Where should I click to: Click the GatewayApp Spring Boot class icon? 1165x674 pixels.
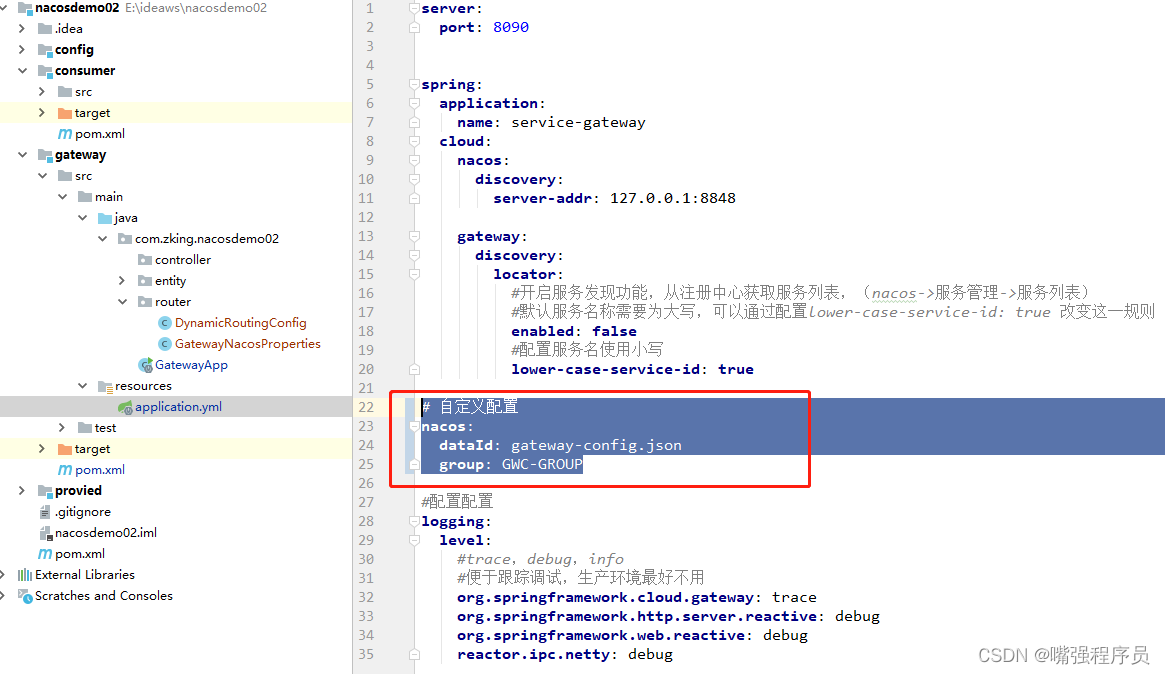(x=146, y=365)
